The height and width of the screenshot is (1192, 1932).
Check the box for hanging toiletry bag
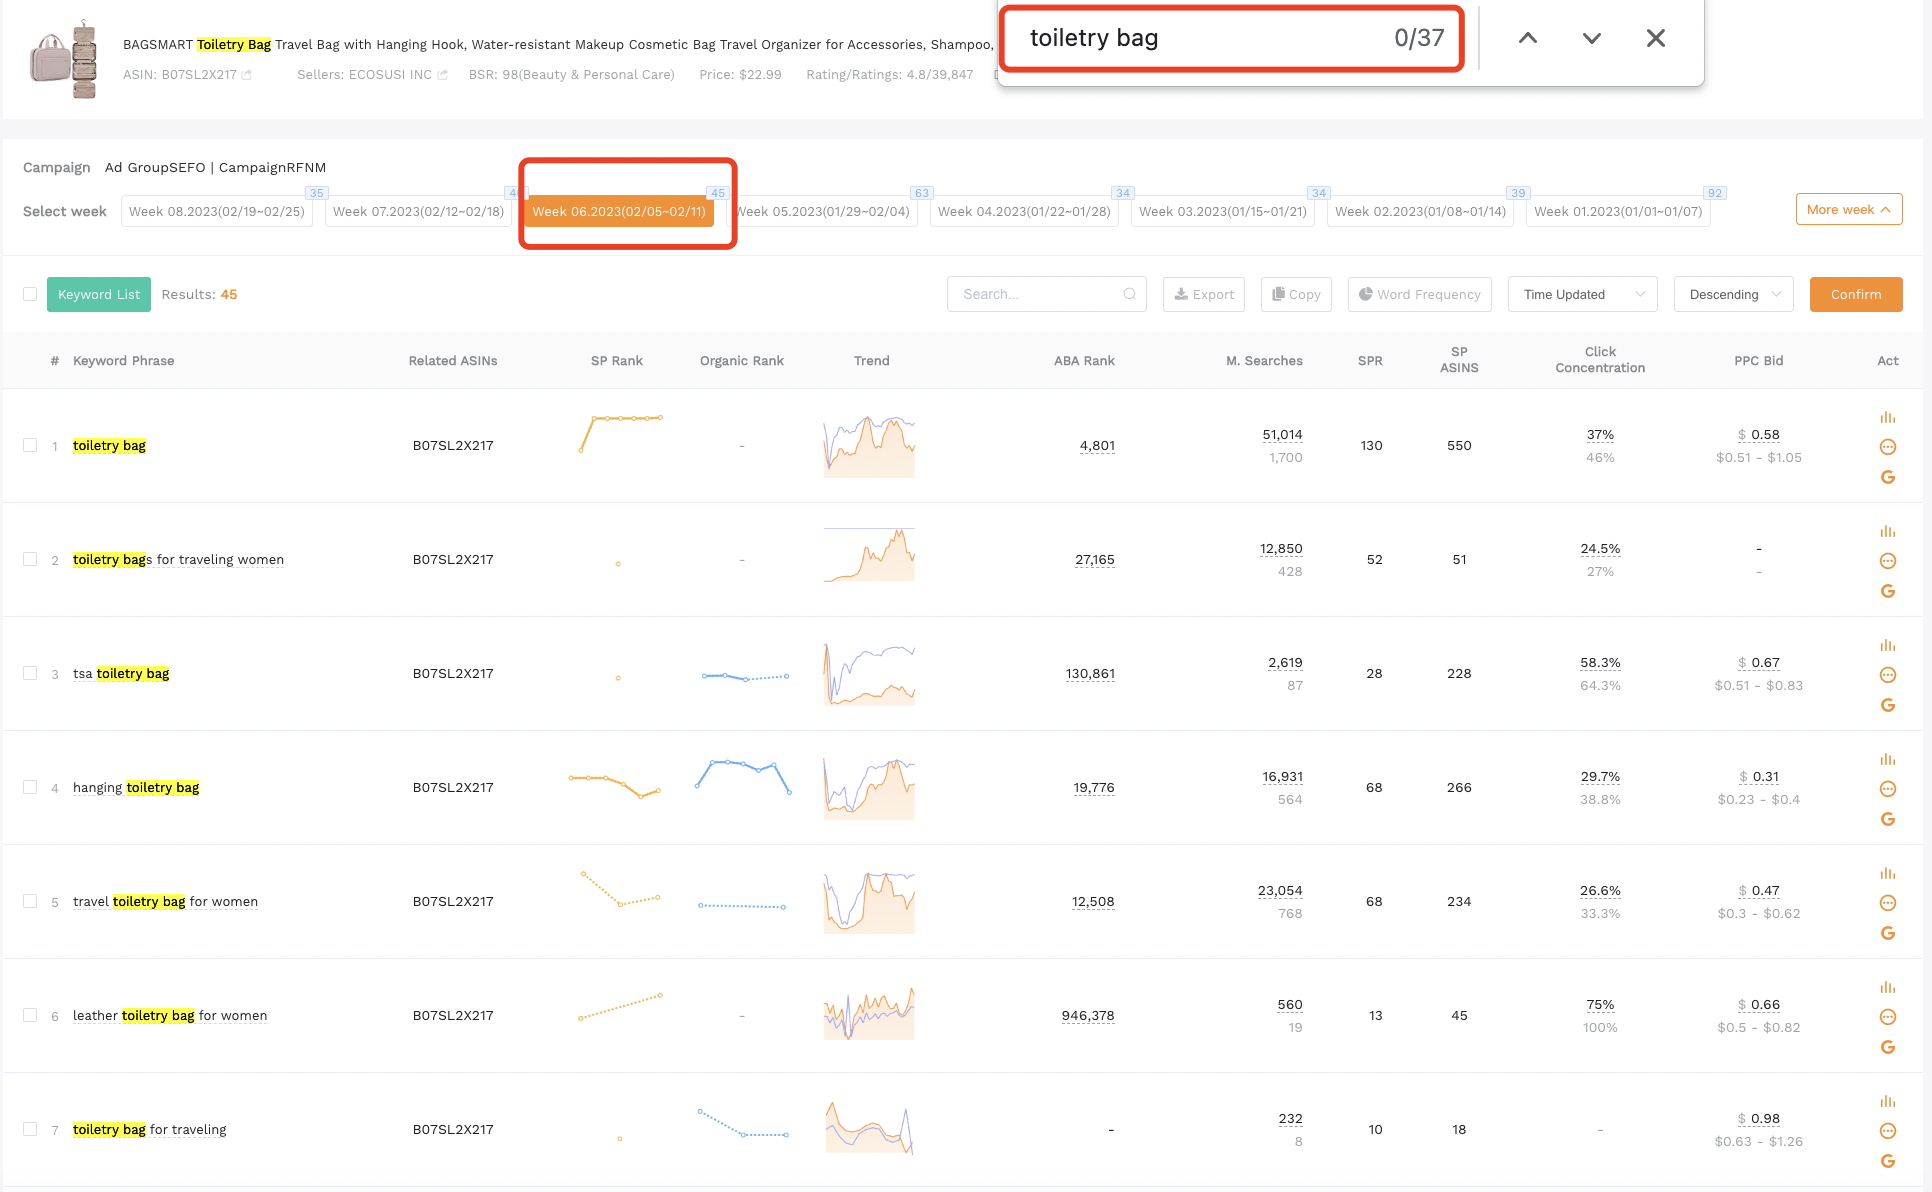click(x=30, y=787)
